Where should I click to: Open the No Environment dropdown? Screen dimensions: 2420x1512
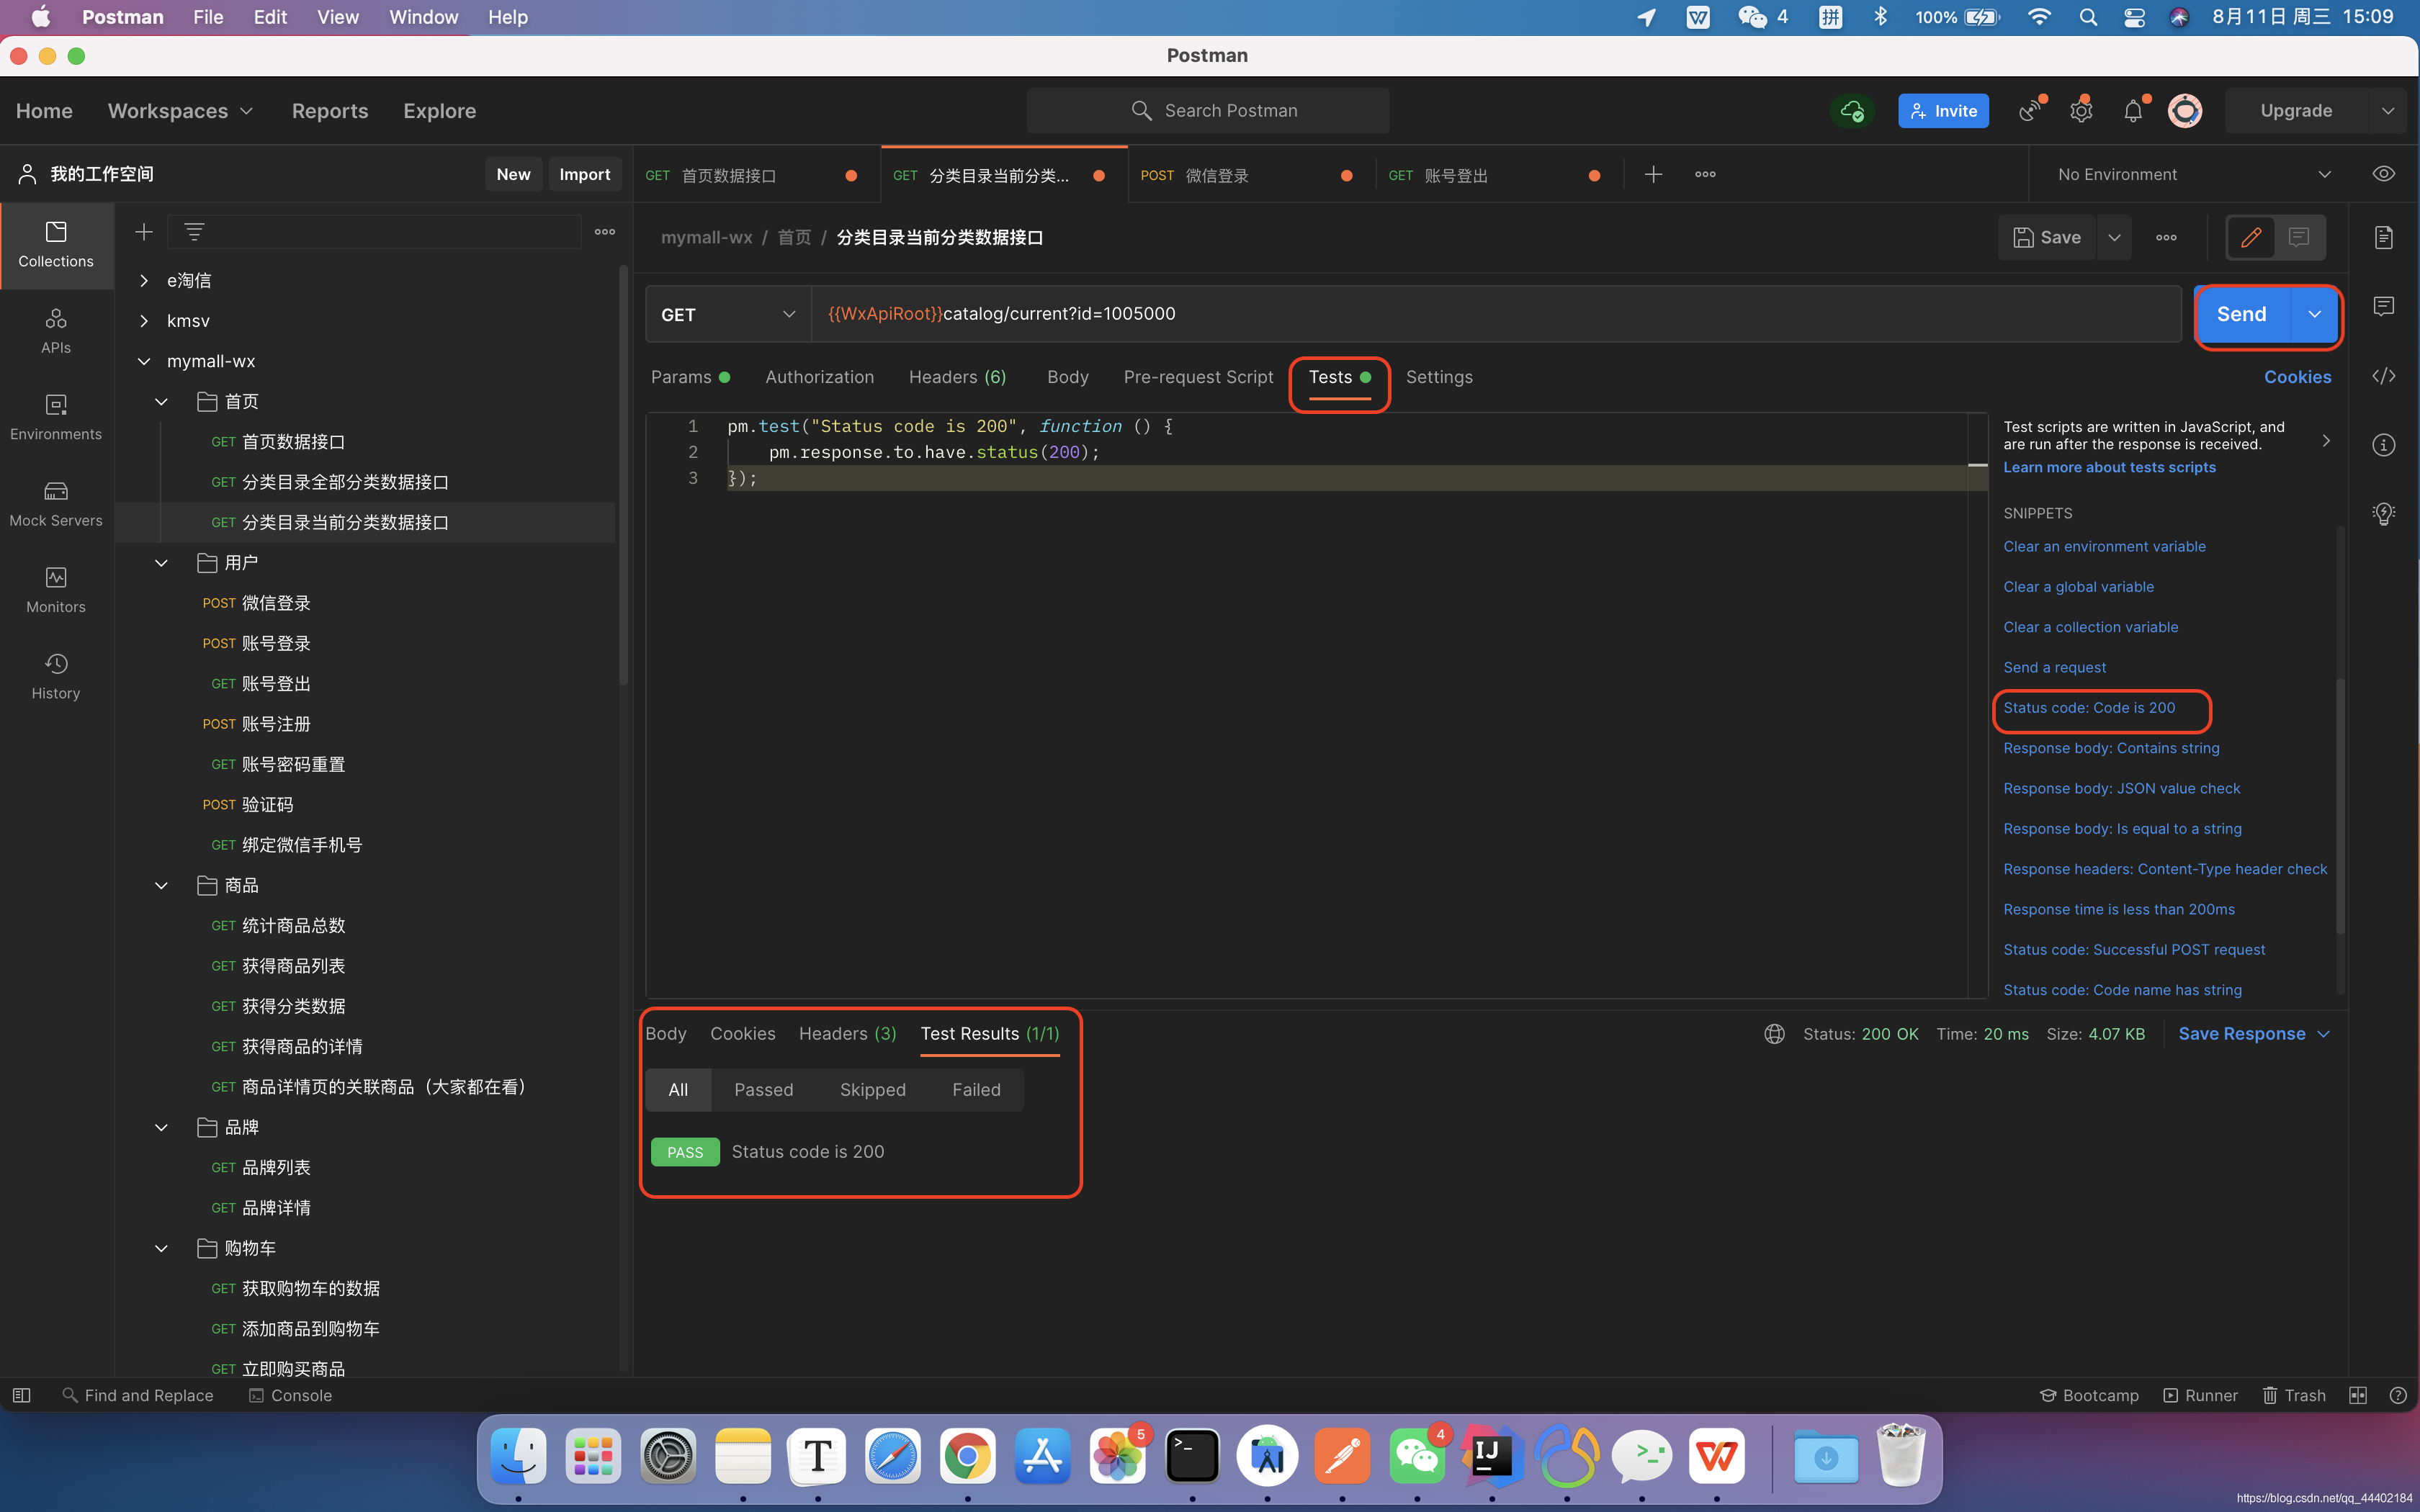point(2192,174)
